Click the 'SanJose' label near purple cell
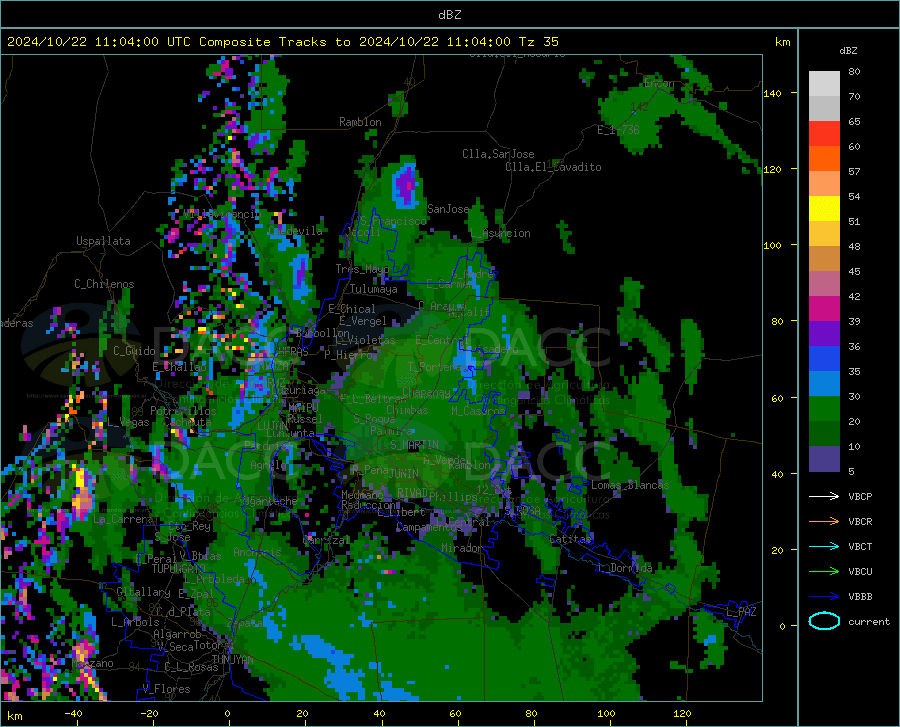This screenshot has height=727, width=900. 448,209
